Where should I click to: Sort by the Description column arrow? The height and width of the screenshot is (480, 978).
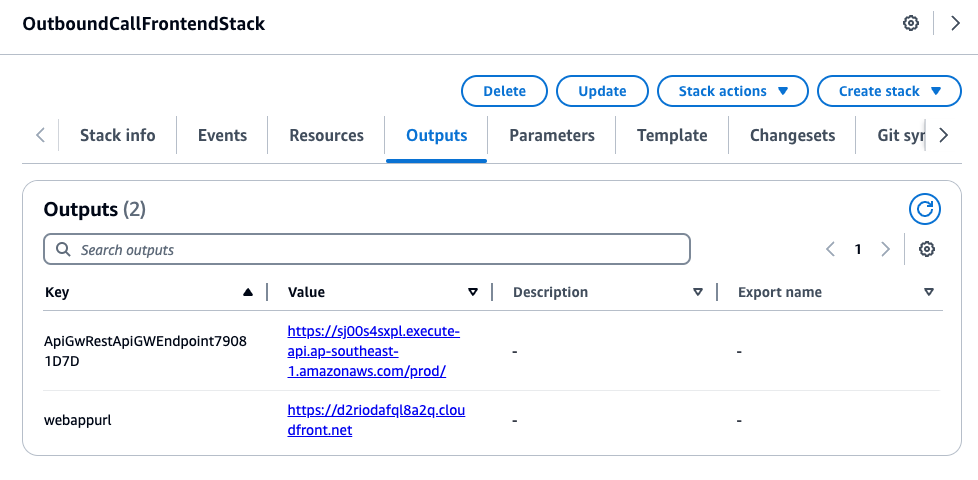point(698,293)
